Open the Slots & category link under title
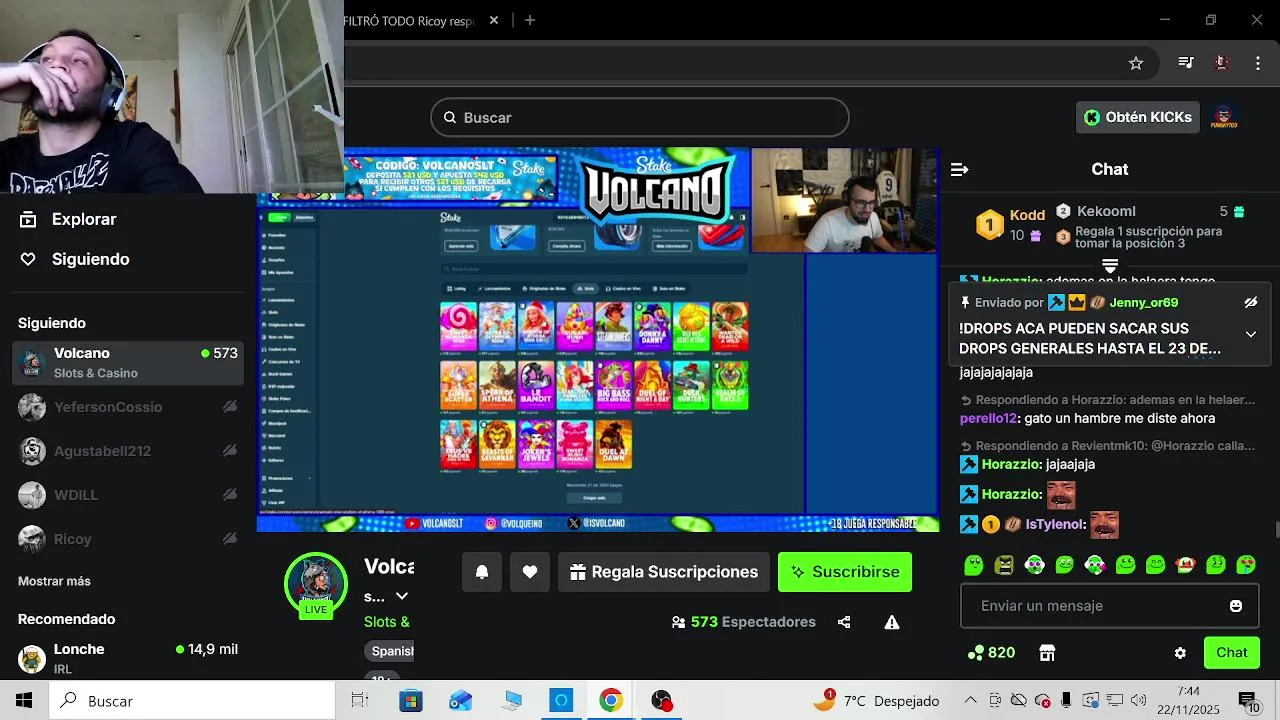 coord(387,622)
